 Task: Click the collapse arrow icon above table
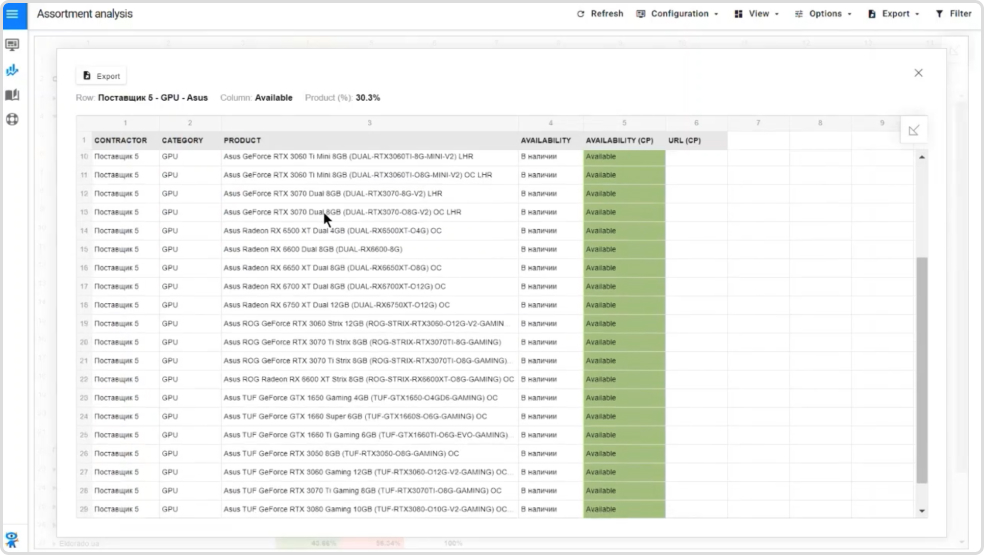pos(914,131)
